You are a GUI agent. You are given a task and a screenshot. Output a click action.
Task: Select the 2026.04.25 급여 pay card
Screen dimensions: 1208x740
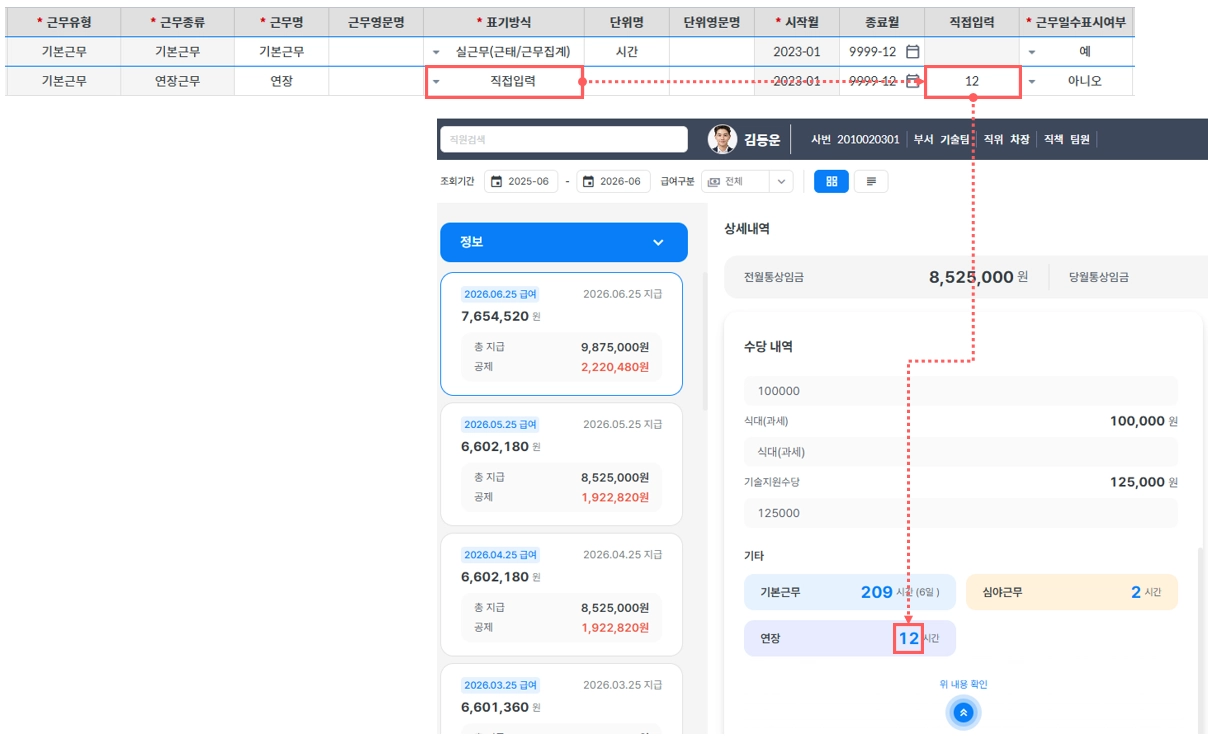[x=561, y=594]
